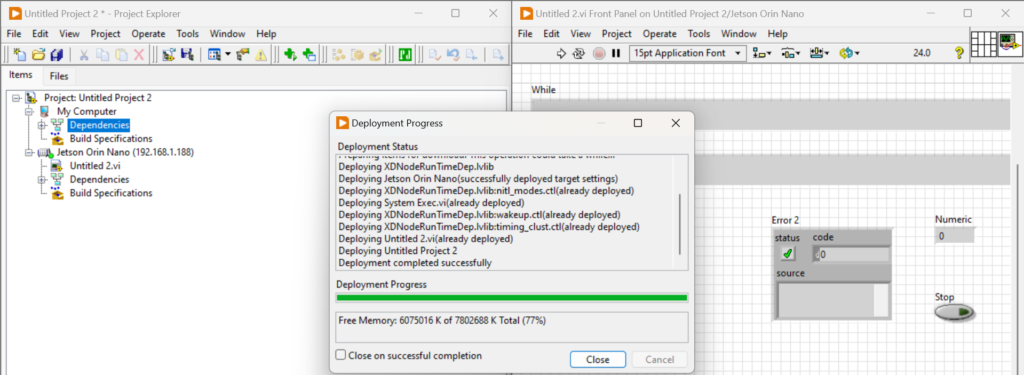This screenshot has width=1024, height=375.
Task: Open the 15pt Application Font dropdown
Action: 688,54
